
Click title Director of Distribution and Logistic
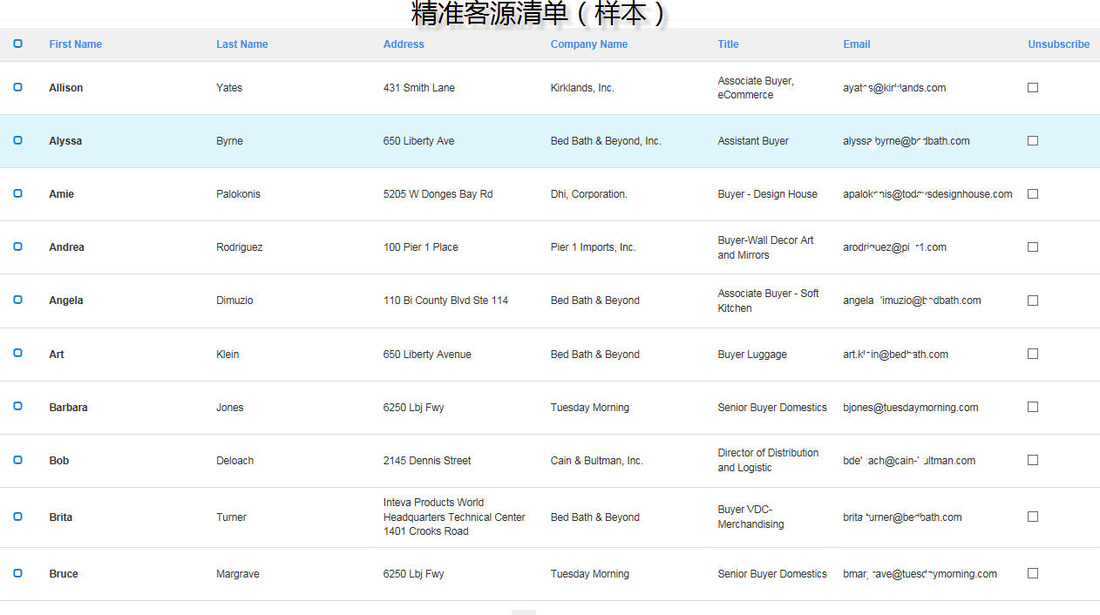[768, 460]
